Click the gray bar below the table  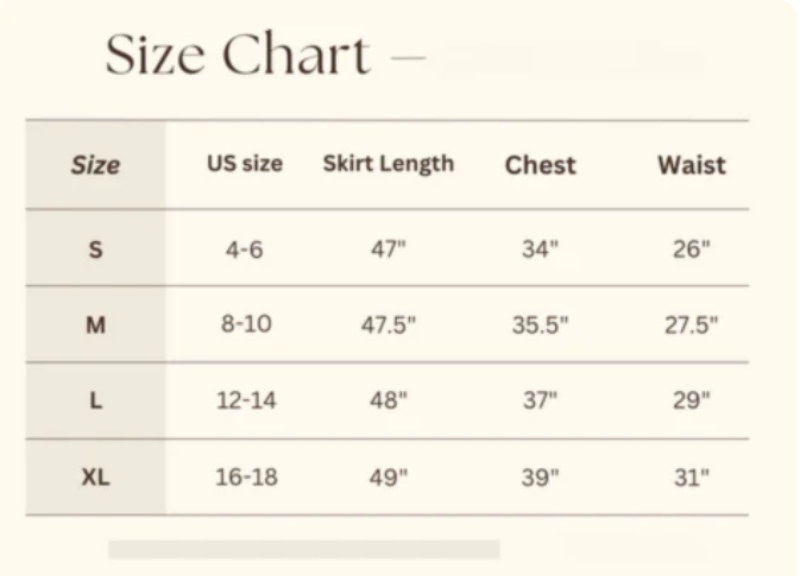coord(303,549)
